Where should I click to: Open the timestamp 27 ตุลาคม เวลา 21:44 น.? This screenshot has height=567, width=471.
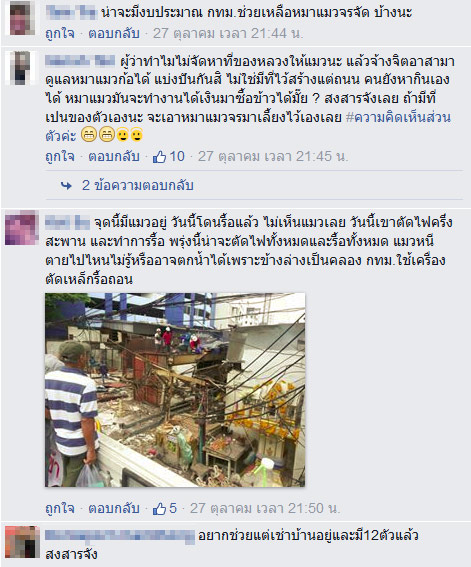tap(228, 34)
